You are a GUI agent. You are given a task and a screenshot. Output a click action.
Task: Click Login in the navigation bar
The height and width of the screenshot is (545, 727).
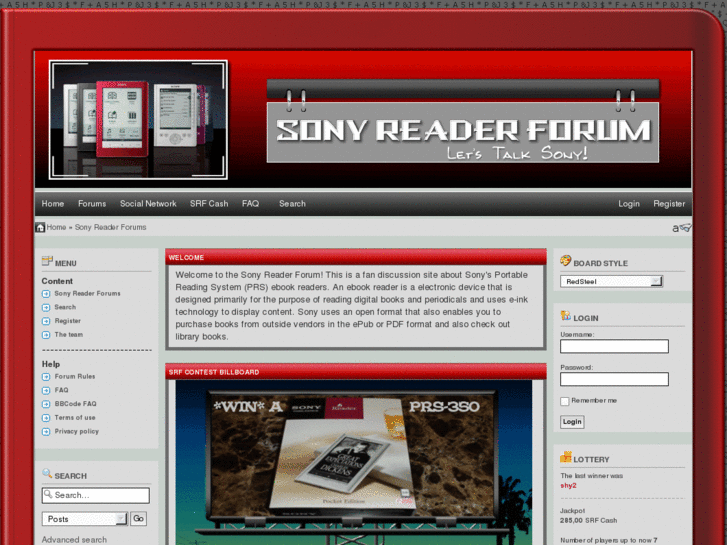[x=629, y=204]
